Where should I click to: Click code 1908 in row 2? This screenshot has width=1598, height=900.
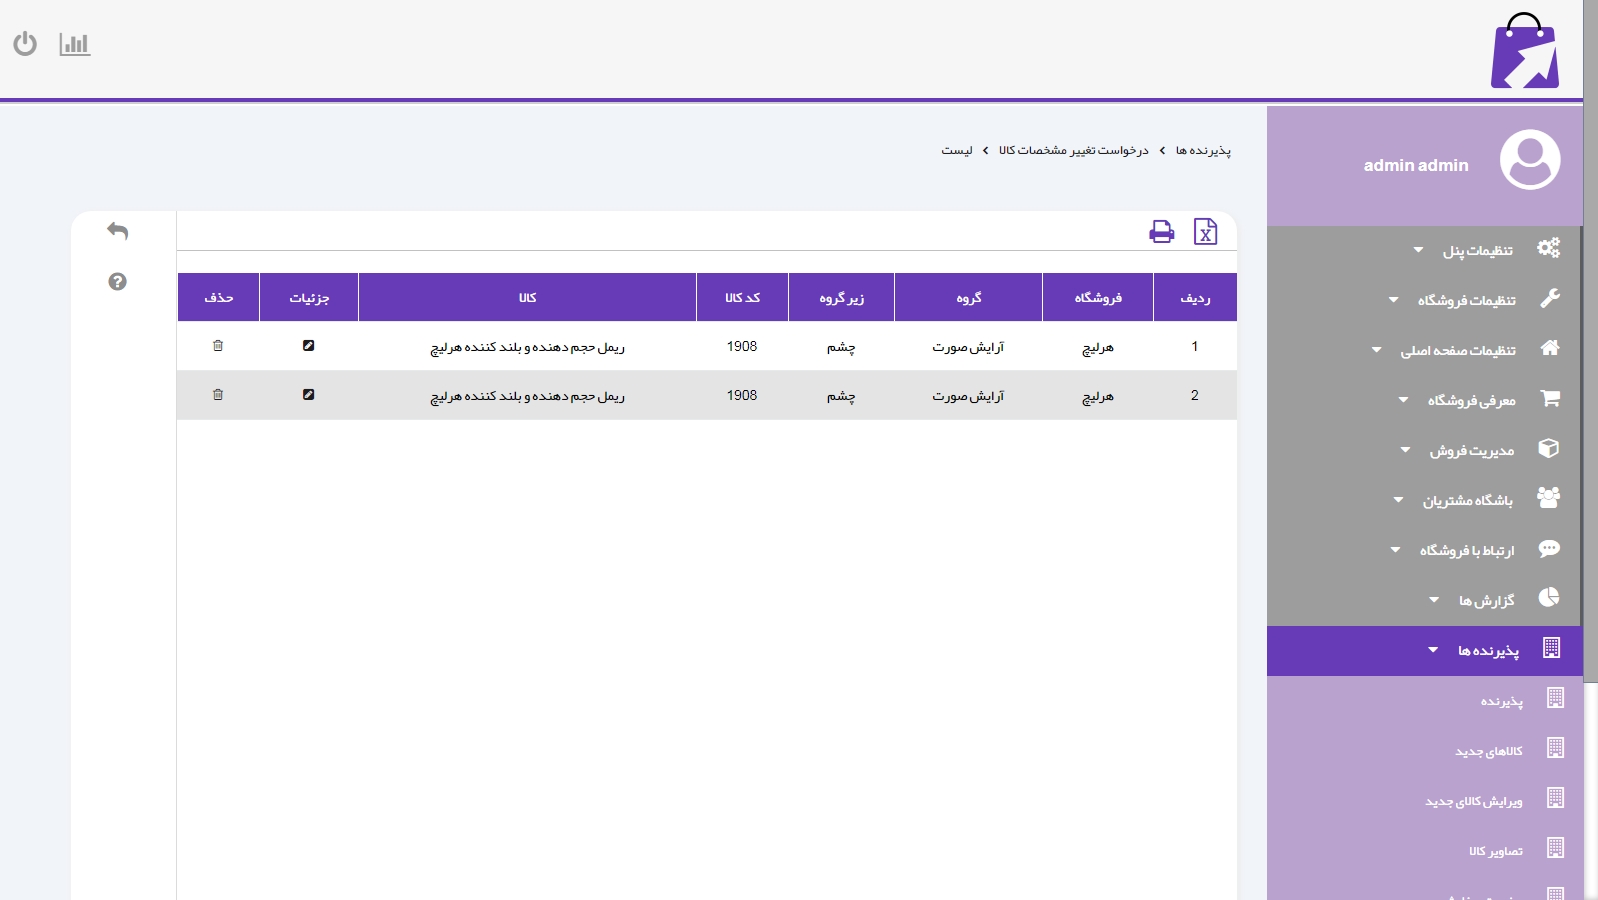tap(742, 395)
